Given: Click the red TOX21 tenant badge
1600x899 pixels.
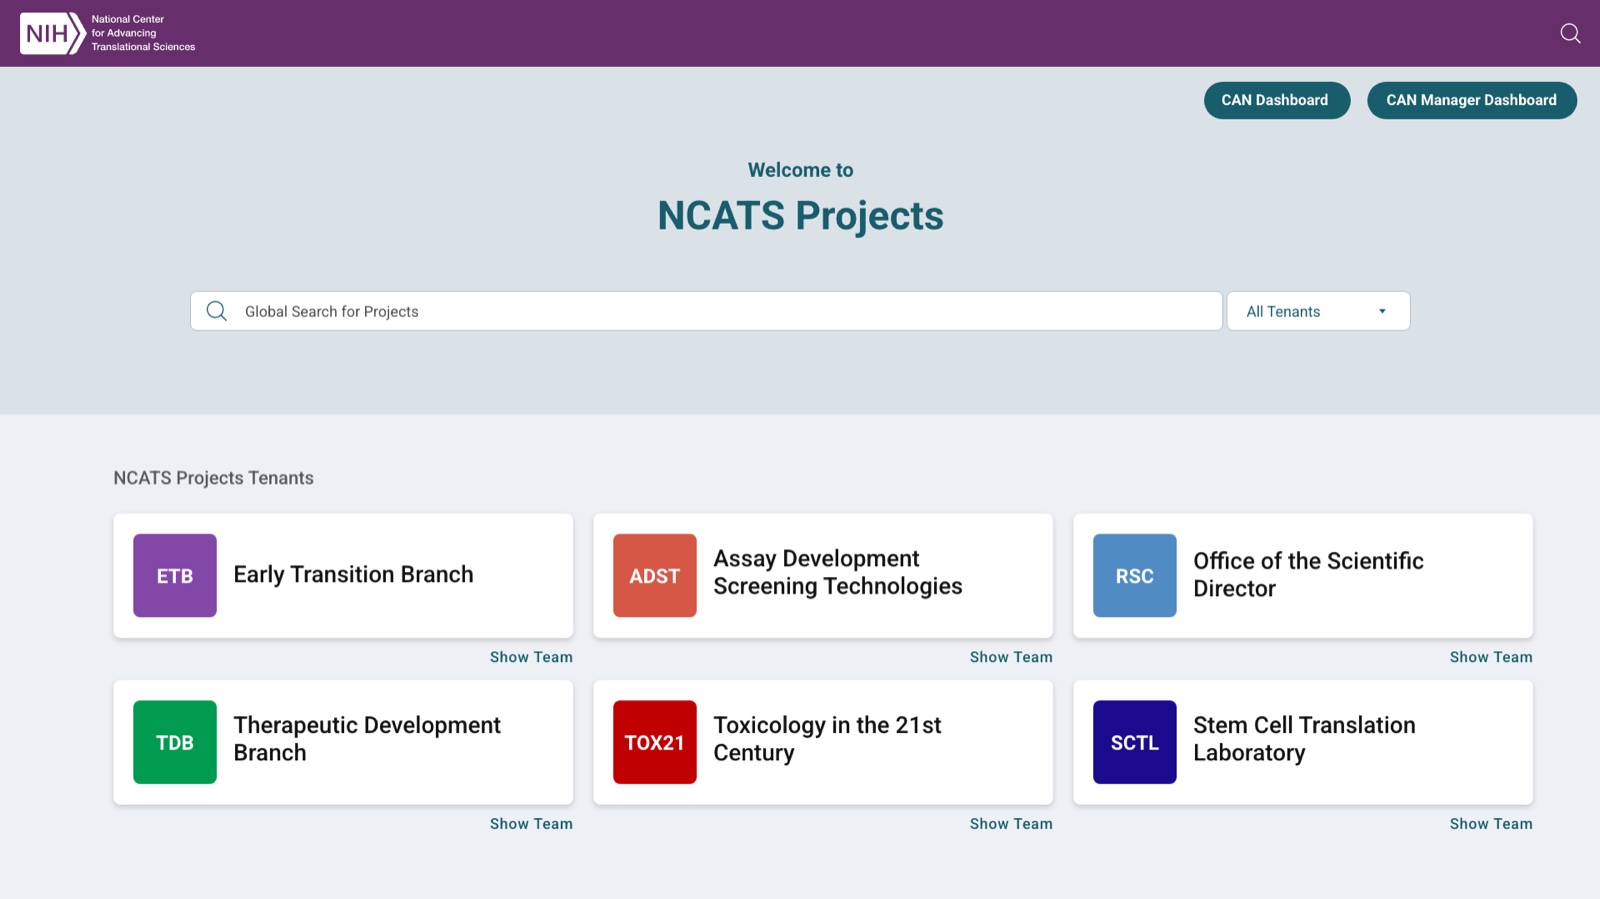Looking at the screenshot, I should [655, 742].
